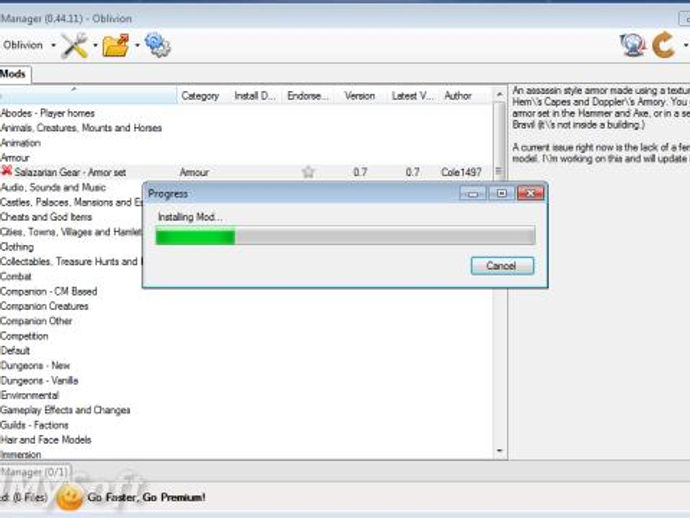Viewport: 690px width, 518px height.
Task: Select Abodes - Player homes category
Action: pyautogui.click(x=48, y=113)
